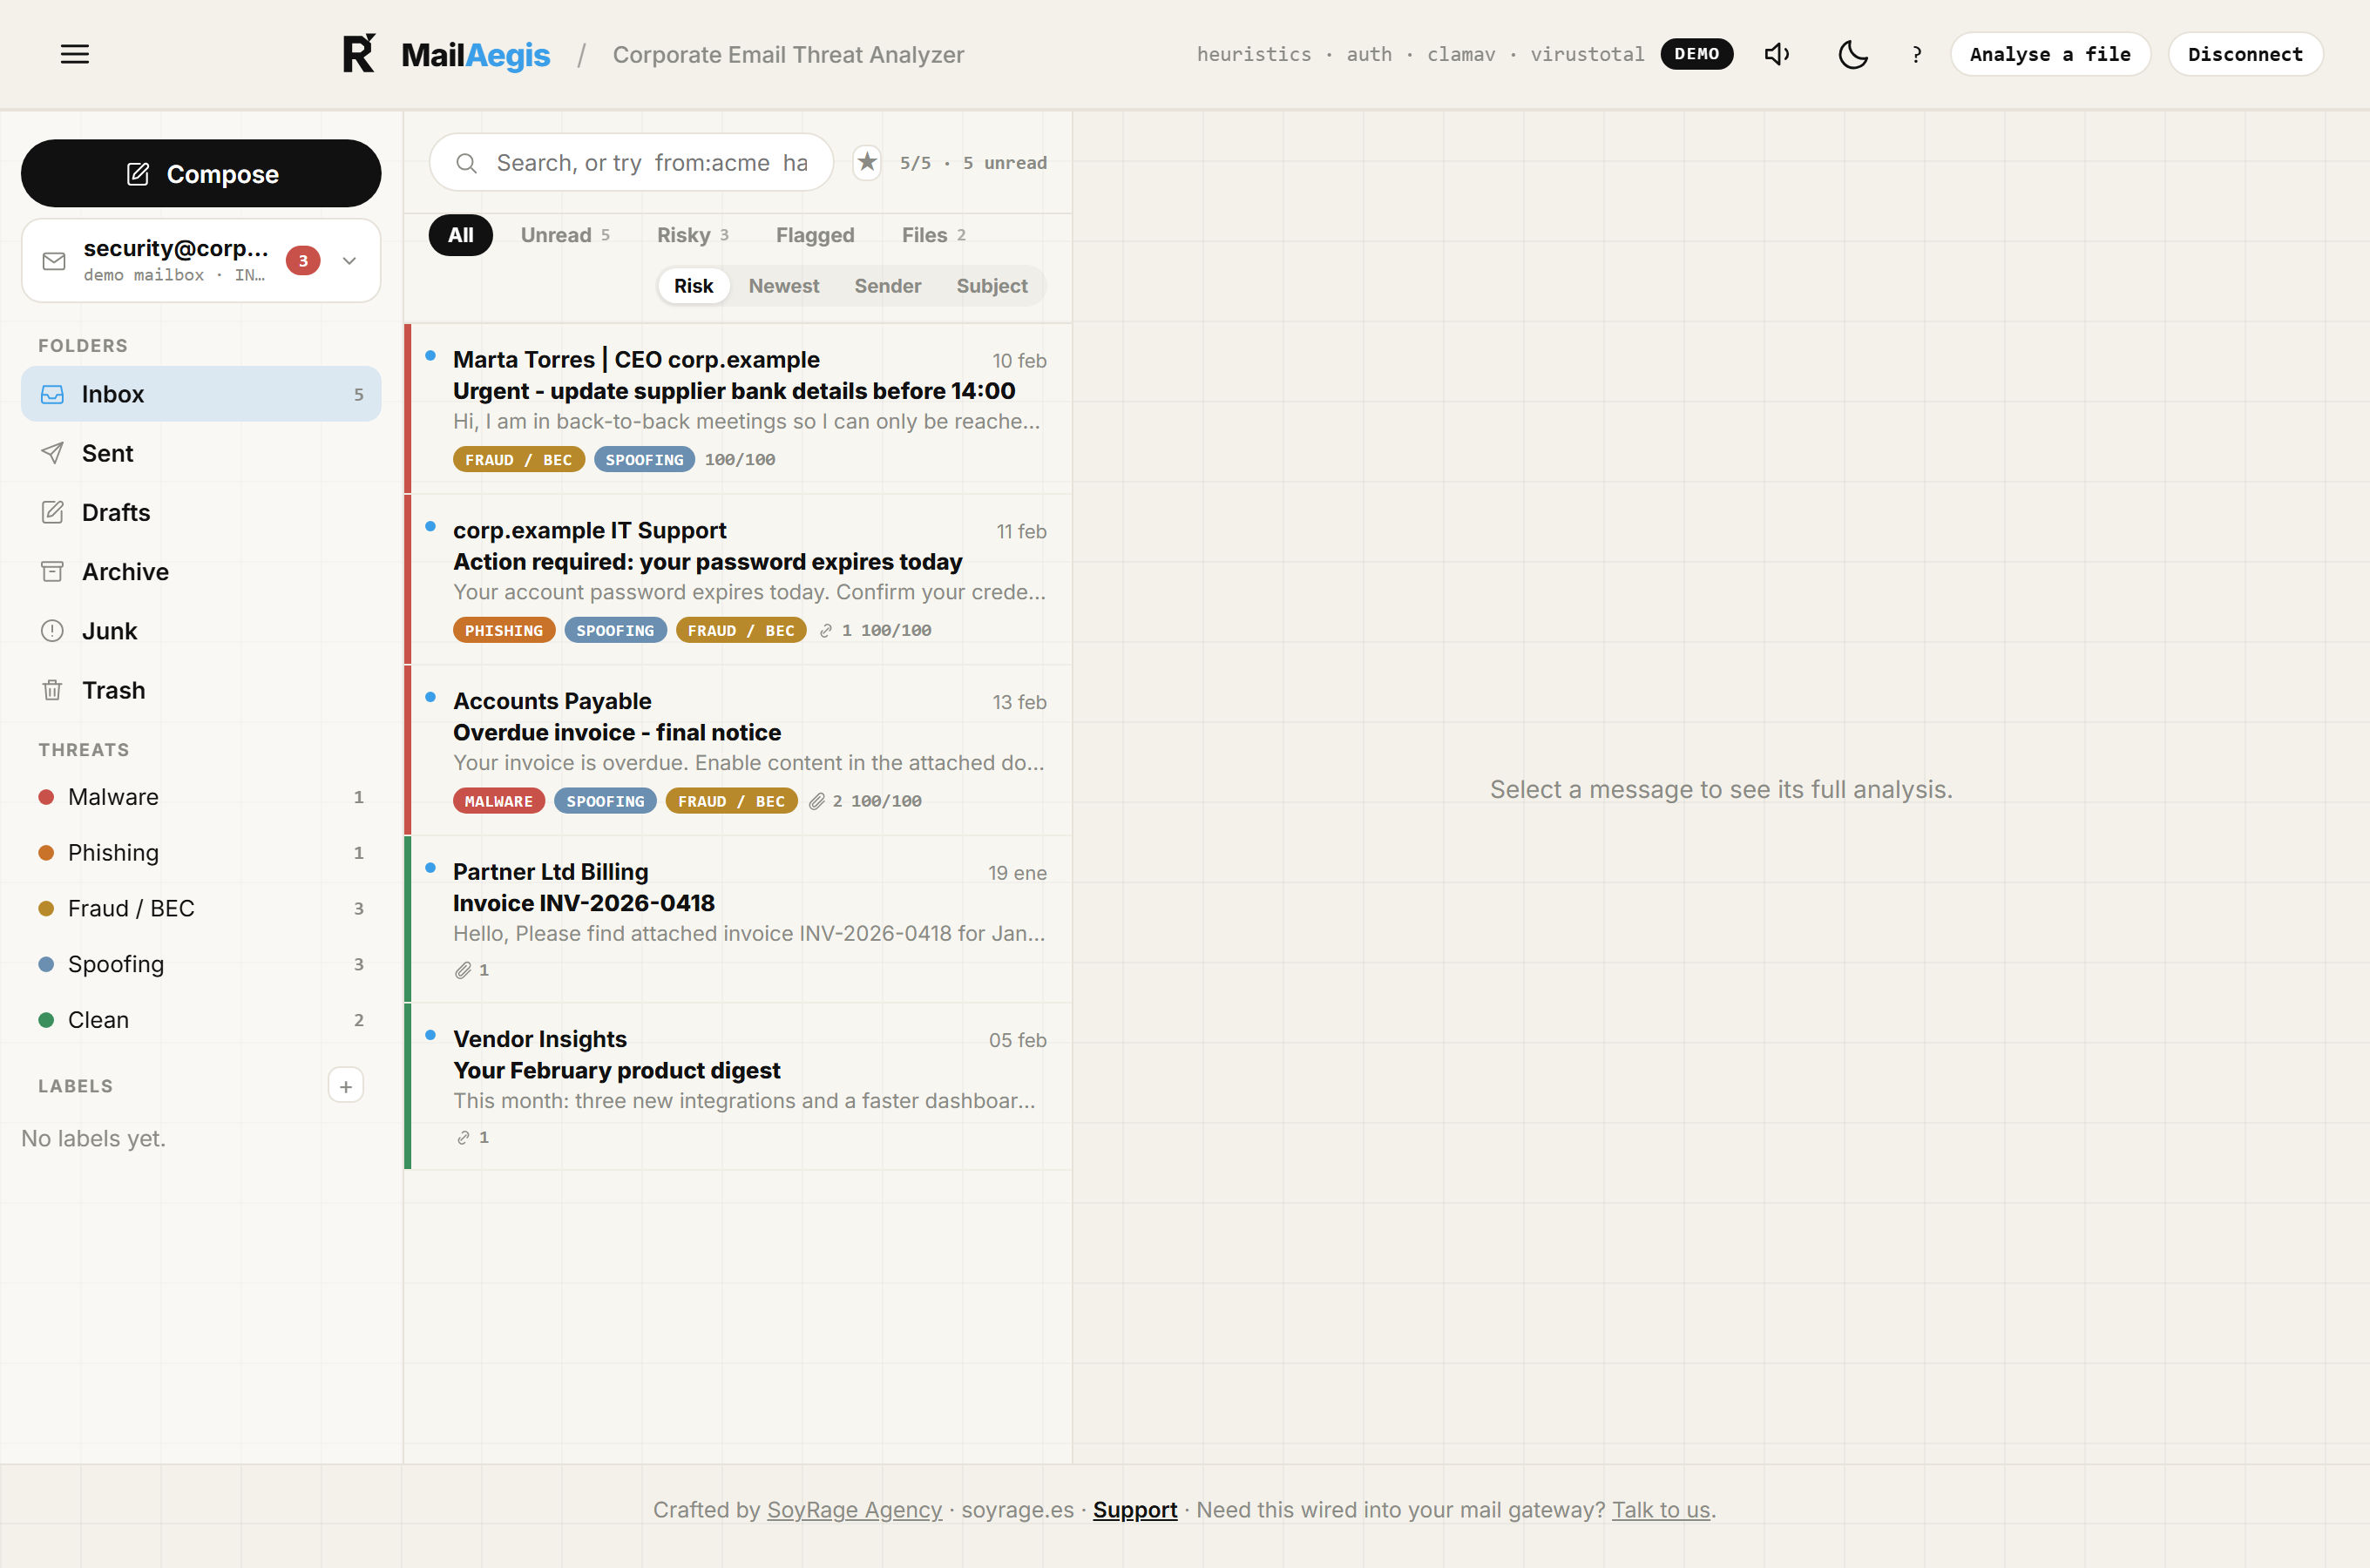Open the hamburger menu
Viewport: 2370px width, 1568px height.
point(75,54)
